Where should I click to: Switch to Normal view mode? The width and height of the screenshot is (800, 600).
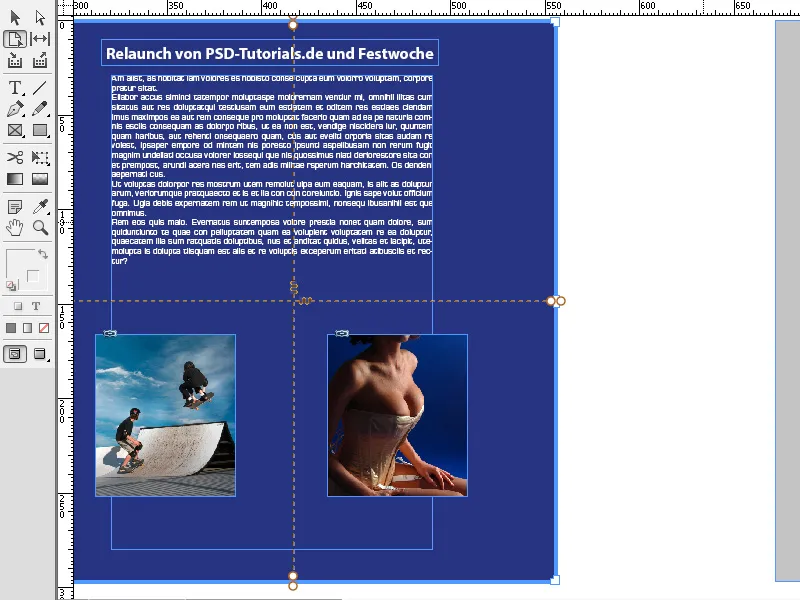(x=15, y=354)
